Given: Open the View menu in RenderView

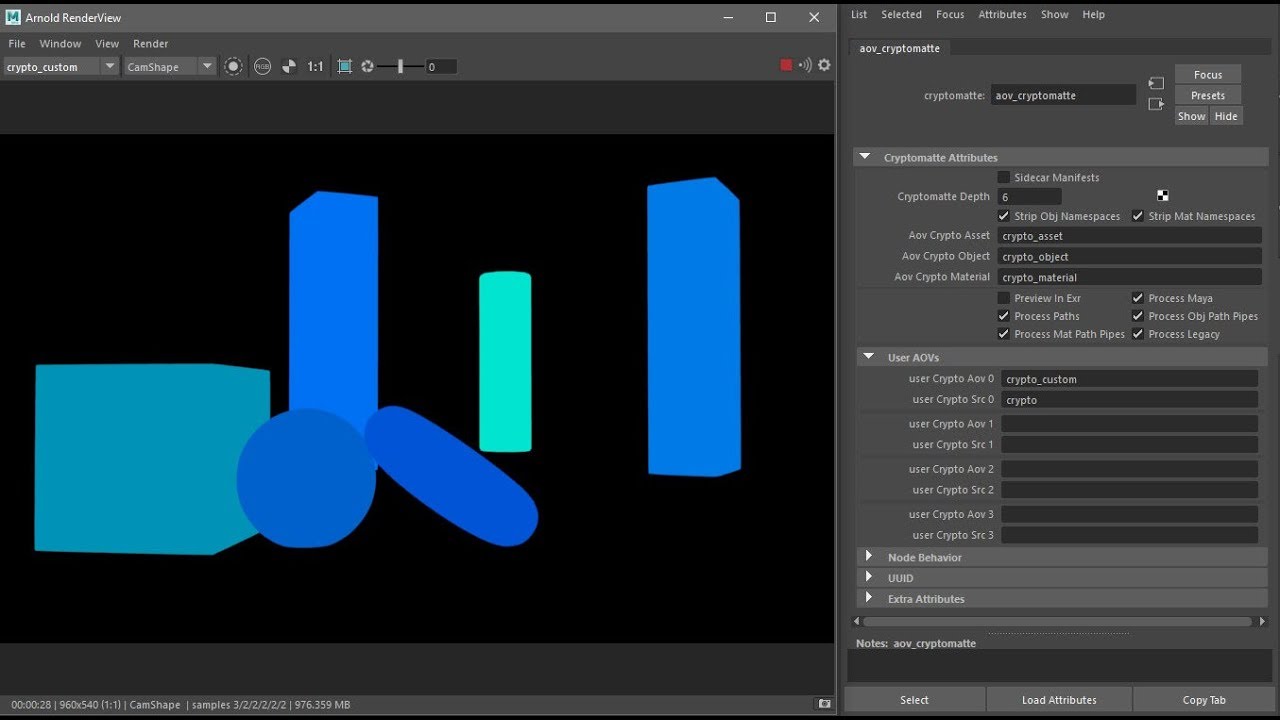Looking at the screenshot, I should coord(107,44).
